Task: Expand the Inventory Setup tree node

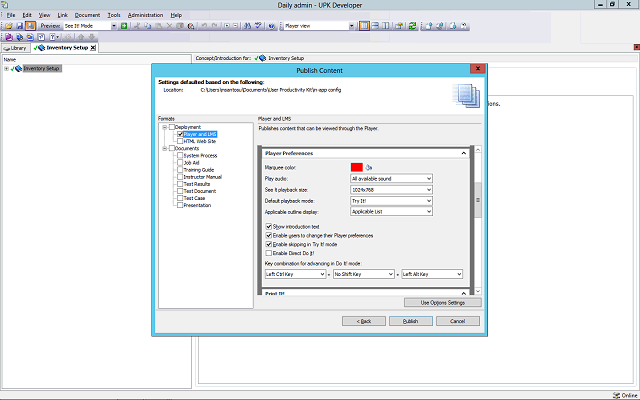Action: pos(7,69)
